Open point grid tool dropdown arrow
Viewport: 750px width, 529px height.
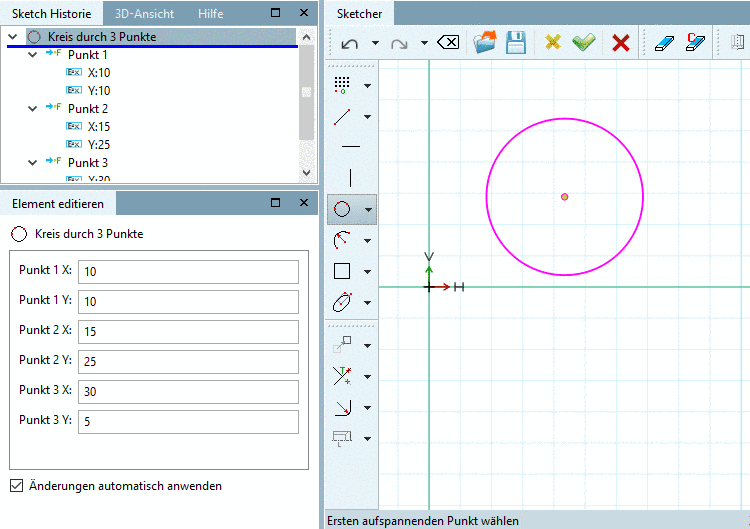[367, 86]
